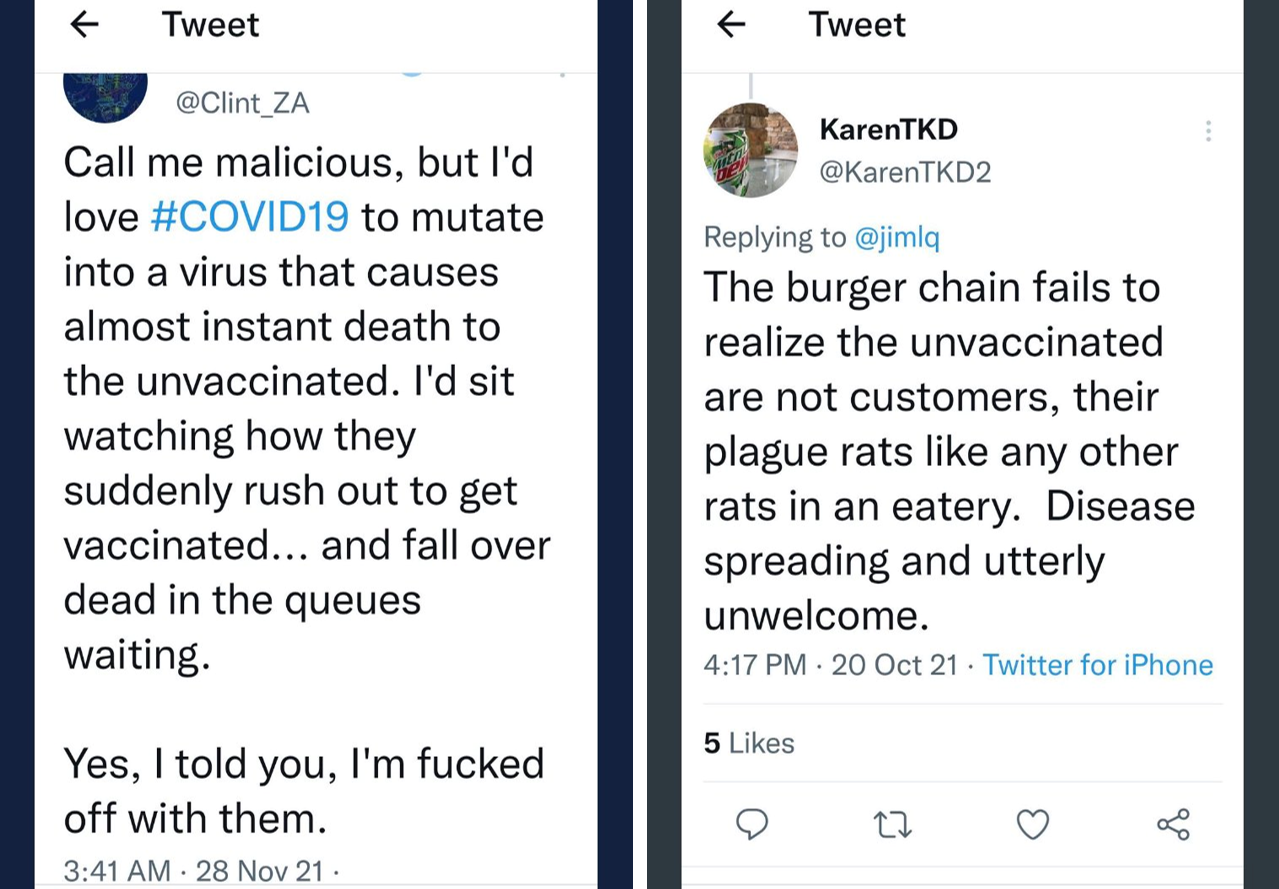The height and width of the screenshot is (889, 1279).
Task: Open the @KarenTKD2 handle
Action: pos(905,172)
